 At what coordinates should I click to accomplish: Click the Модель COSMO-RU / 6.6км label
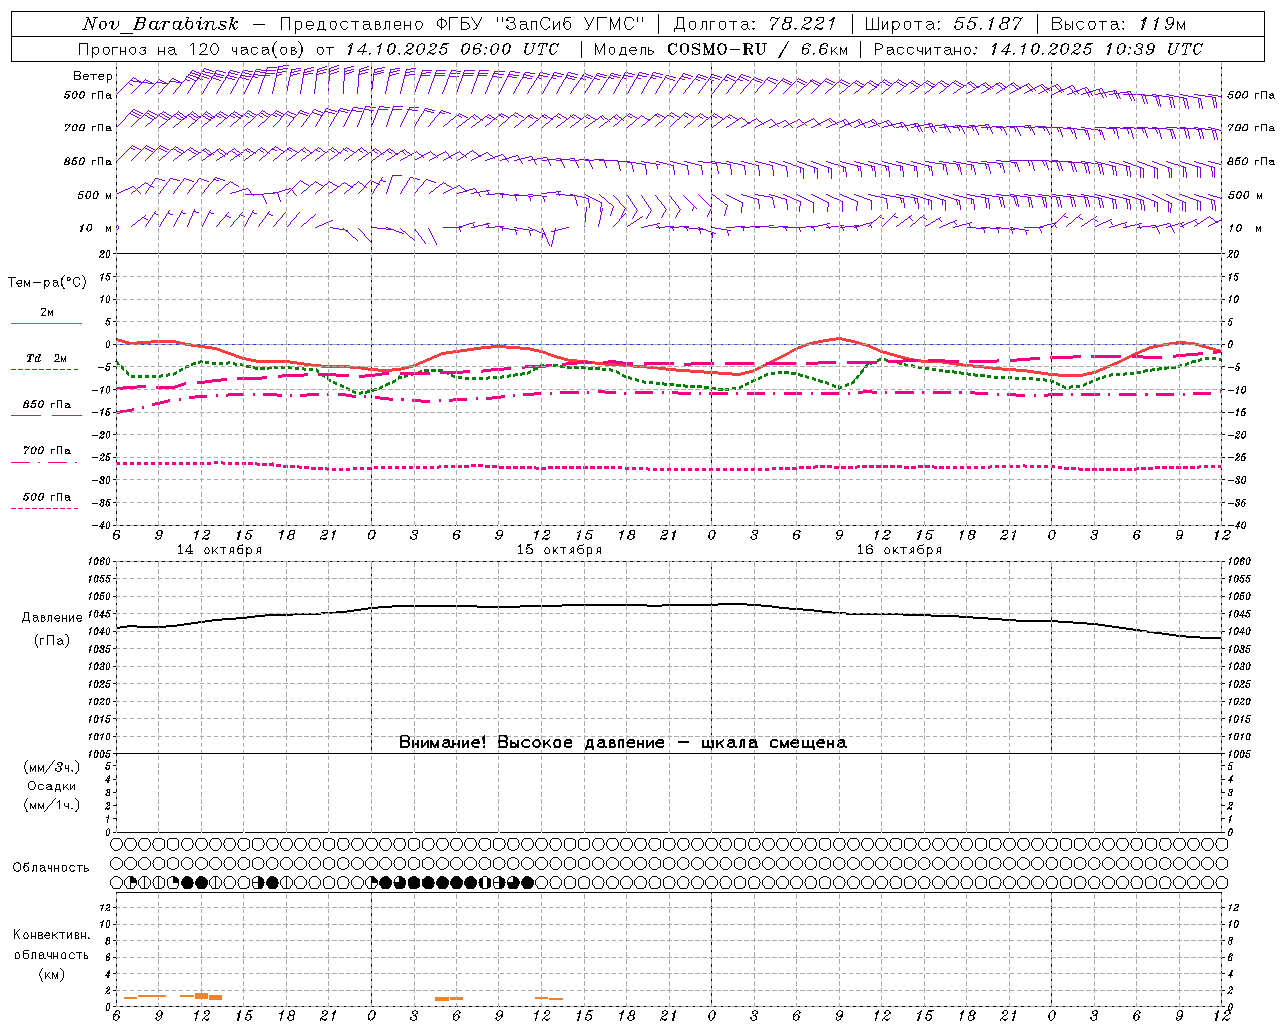point(721,49)
